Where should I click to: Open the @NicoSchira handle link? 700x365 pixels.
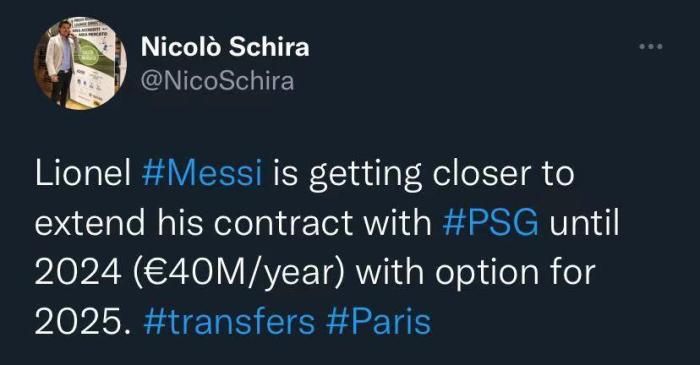pos(217,81)
